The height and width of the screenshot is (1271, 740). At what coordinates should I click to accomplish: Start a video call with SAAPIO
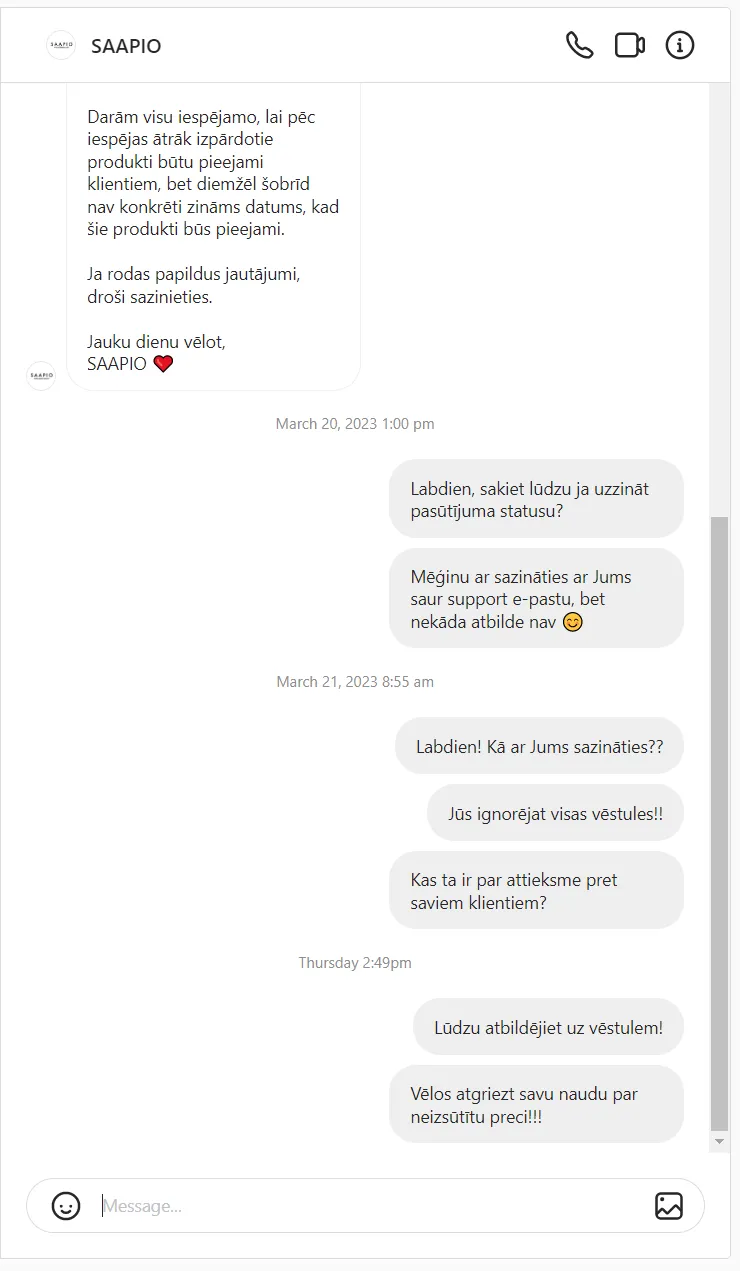point(629,45)
